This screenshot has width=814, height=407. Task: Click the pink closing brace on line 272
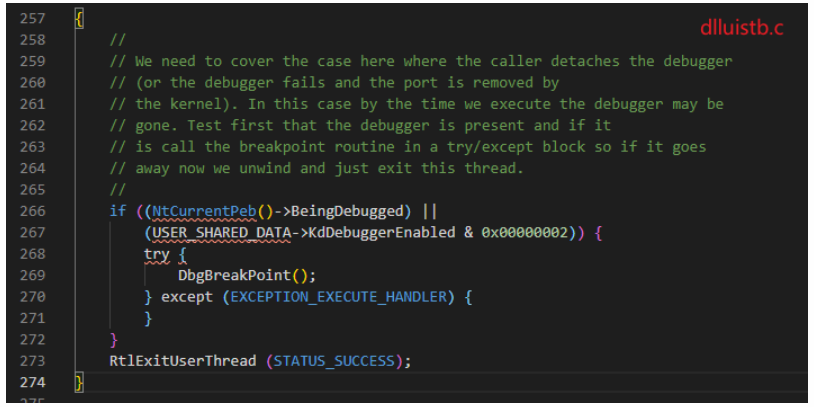pyautogui.click(x=114, y=340)
